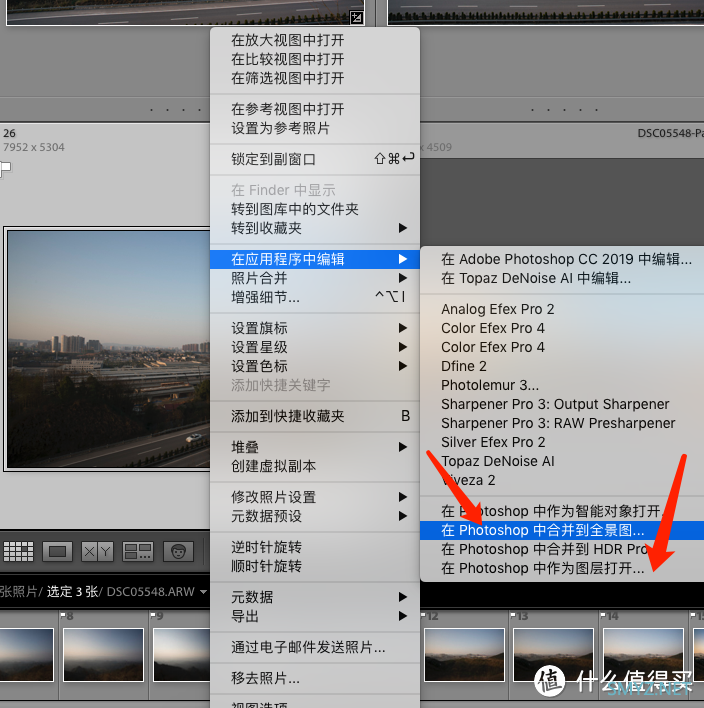Choose 在放大视图中打开
The height and width of the screenshot is (708, 704).
pyautogui.click(x=315, y=40)
